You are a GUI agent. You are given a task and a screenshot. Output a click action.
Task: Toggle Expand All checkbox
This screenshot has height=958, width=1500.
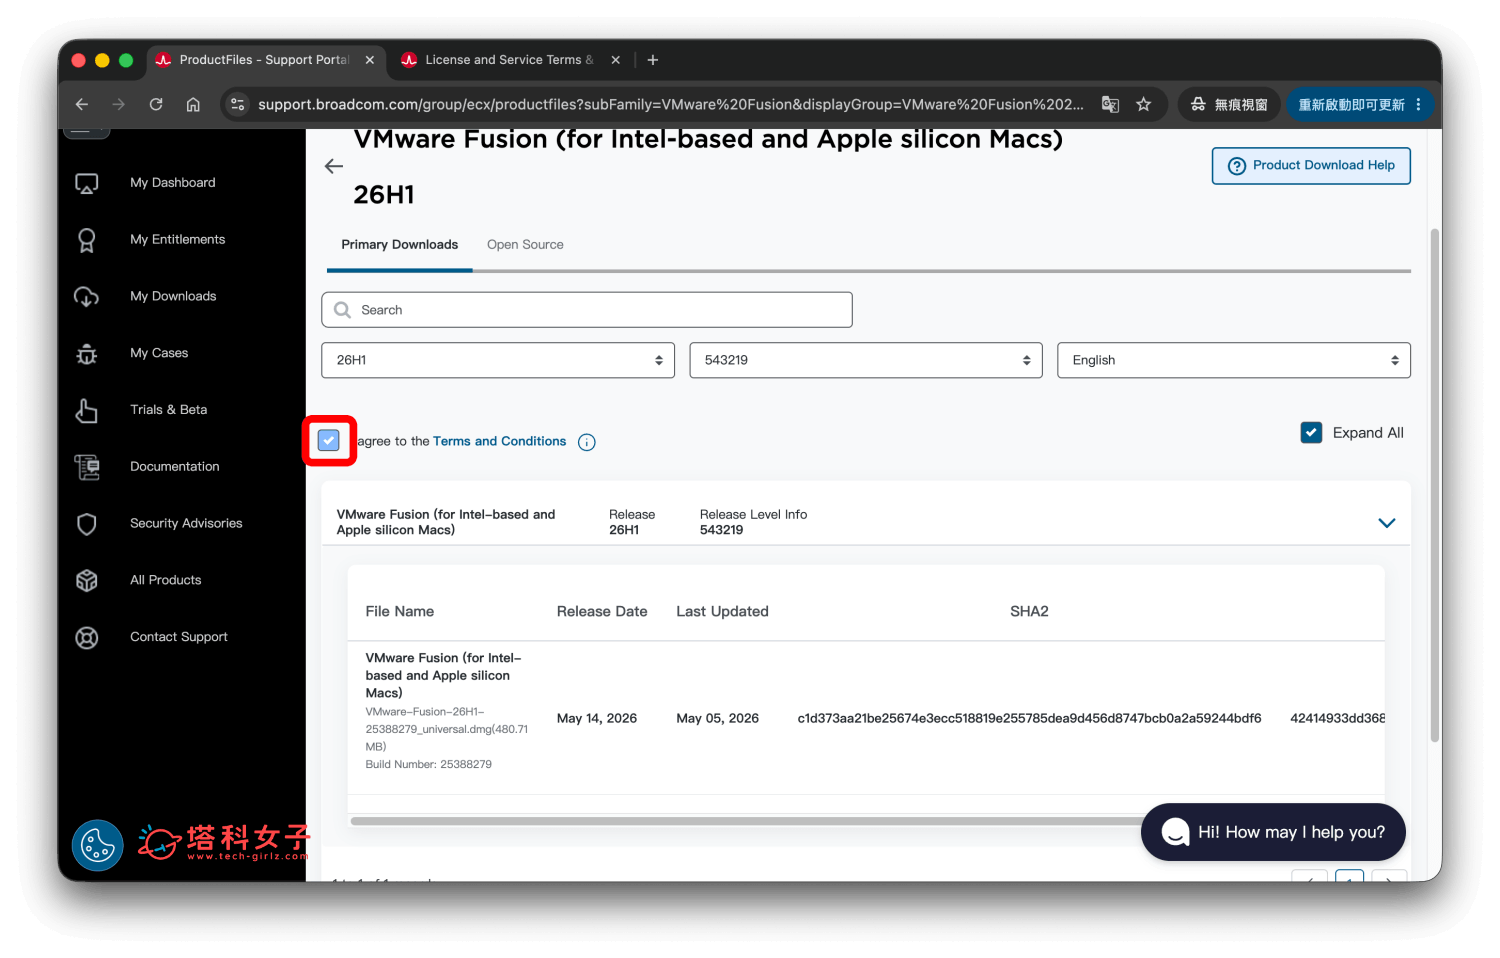(x=1312, y=432)
